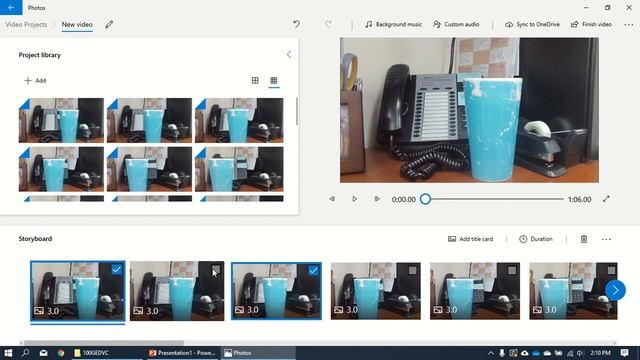Undo the last action

click(x=296, y=24)
